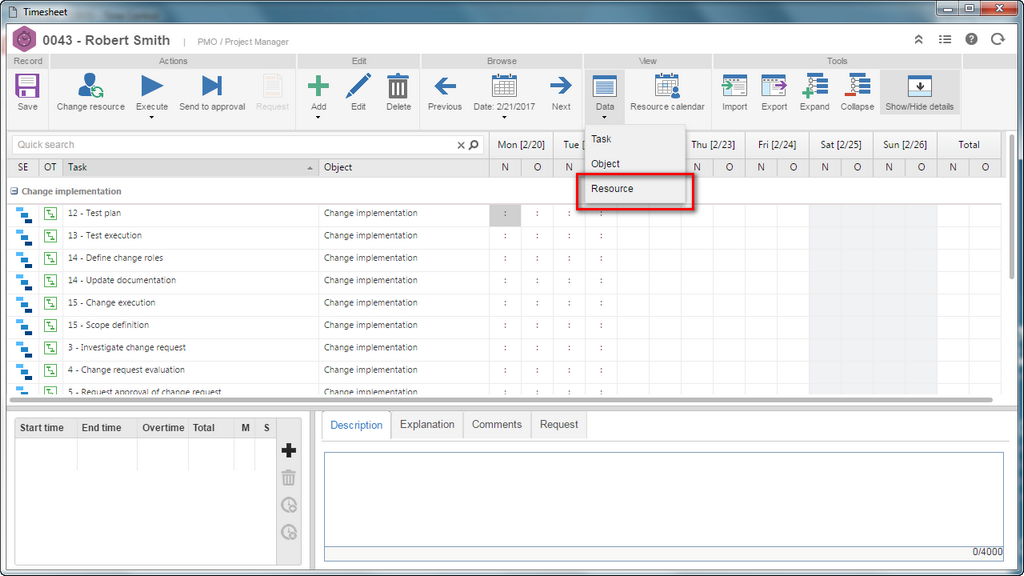Click the Mon [2/20] column header

pyautogui.click(x=521, y=145)
